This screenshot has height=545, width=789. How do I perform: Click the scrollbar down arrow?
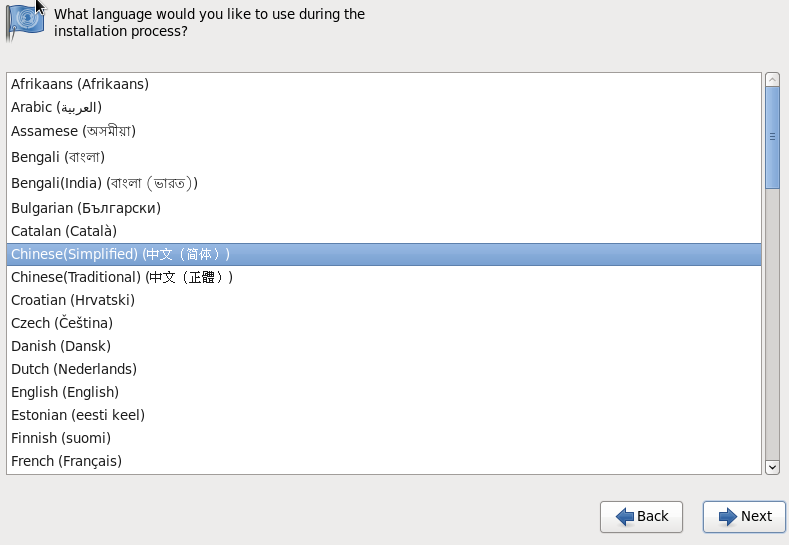[772, 467]
